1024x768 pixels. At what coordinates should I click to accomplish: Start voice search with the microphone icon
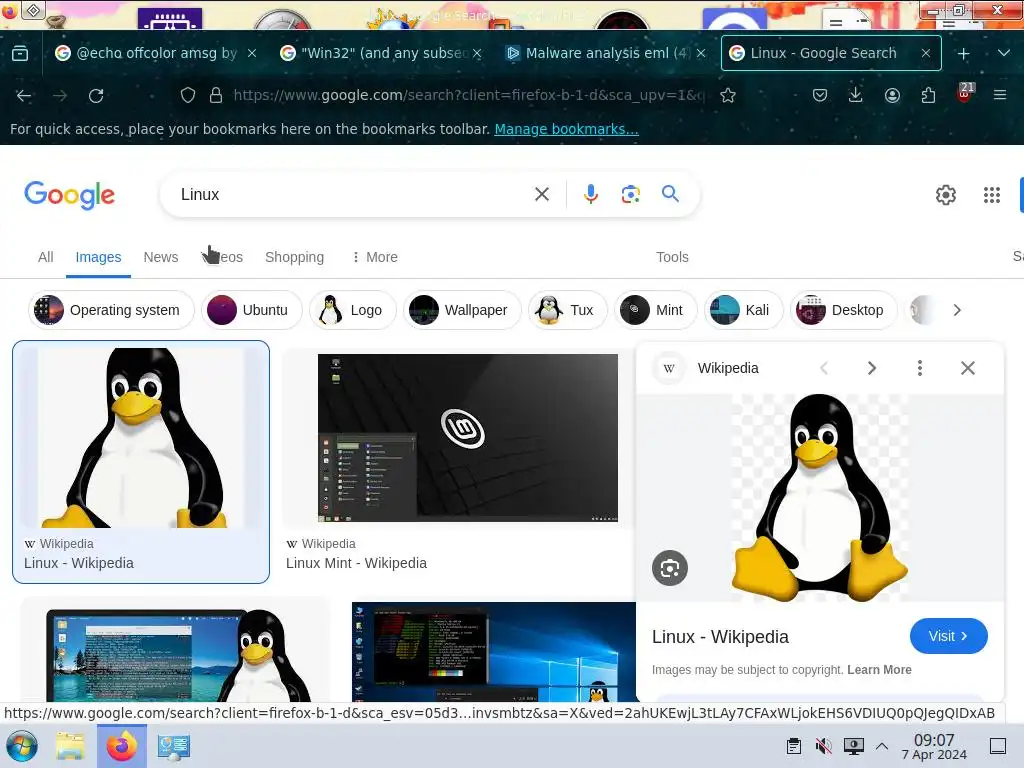click(x=590, y=194)
